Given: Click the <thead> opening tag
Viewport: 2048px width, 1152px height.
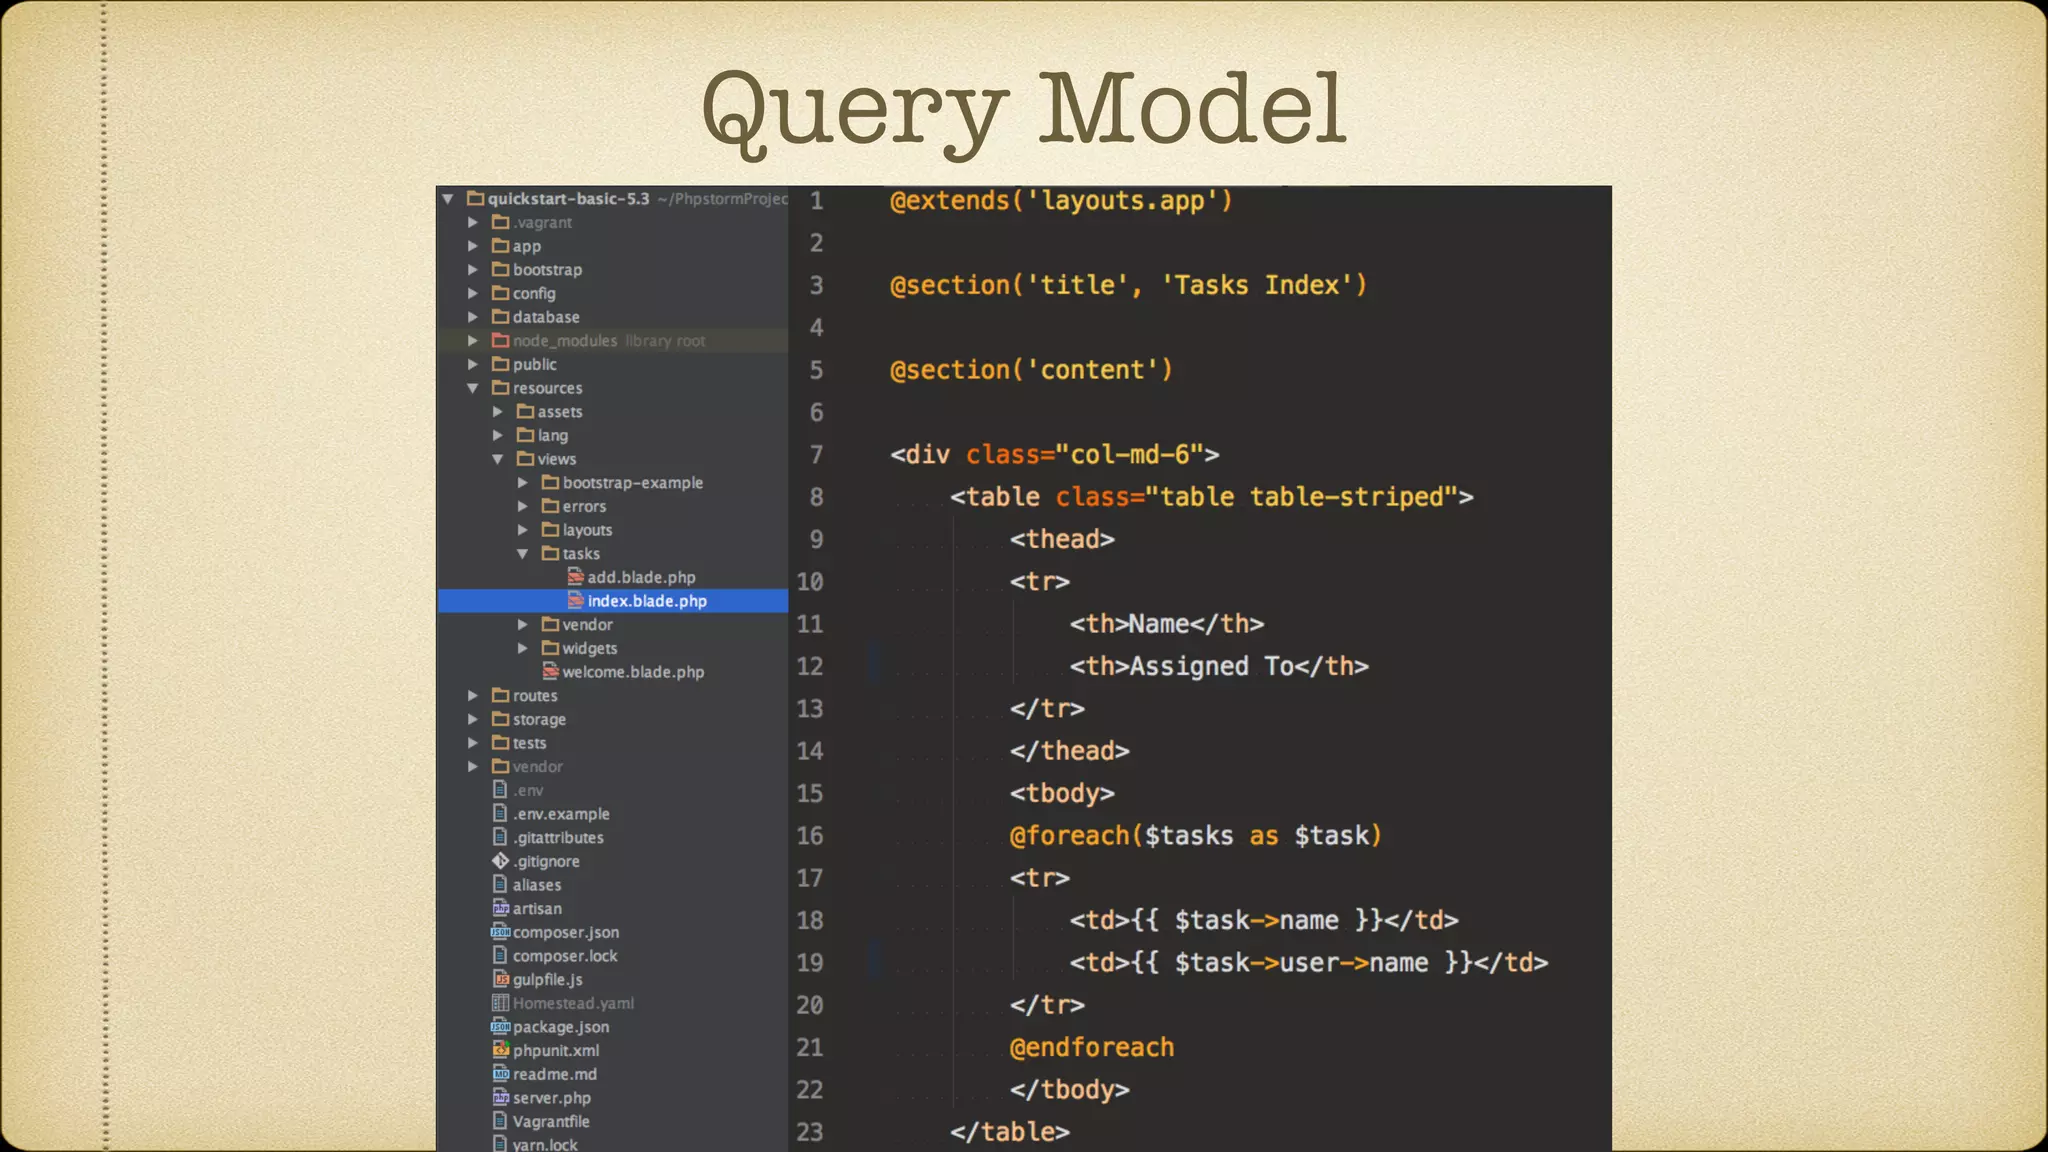Looking at the screenshot, I should (1062, 539).
